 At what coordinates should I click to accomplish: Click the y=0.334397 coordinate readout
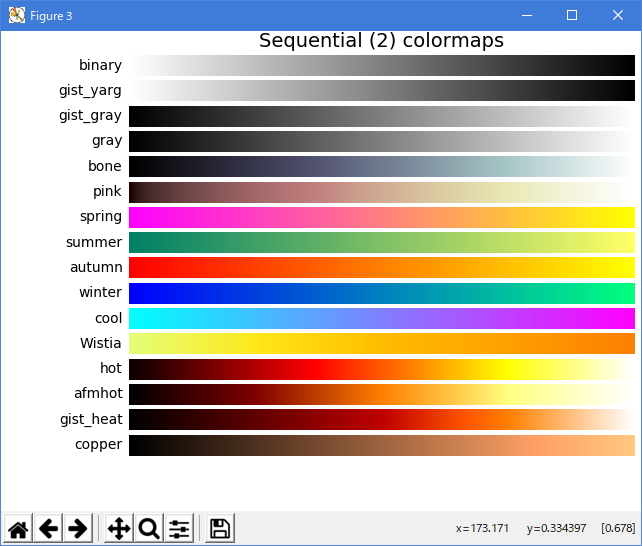click(556, 528)
